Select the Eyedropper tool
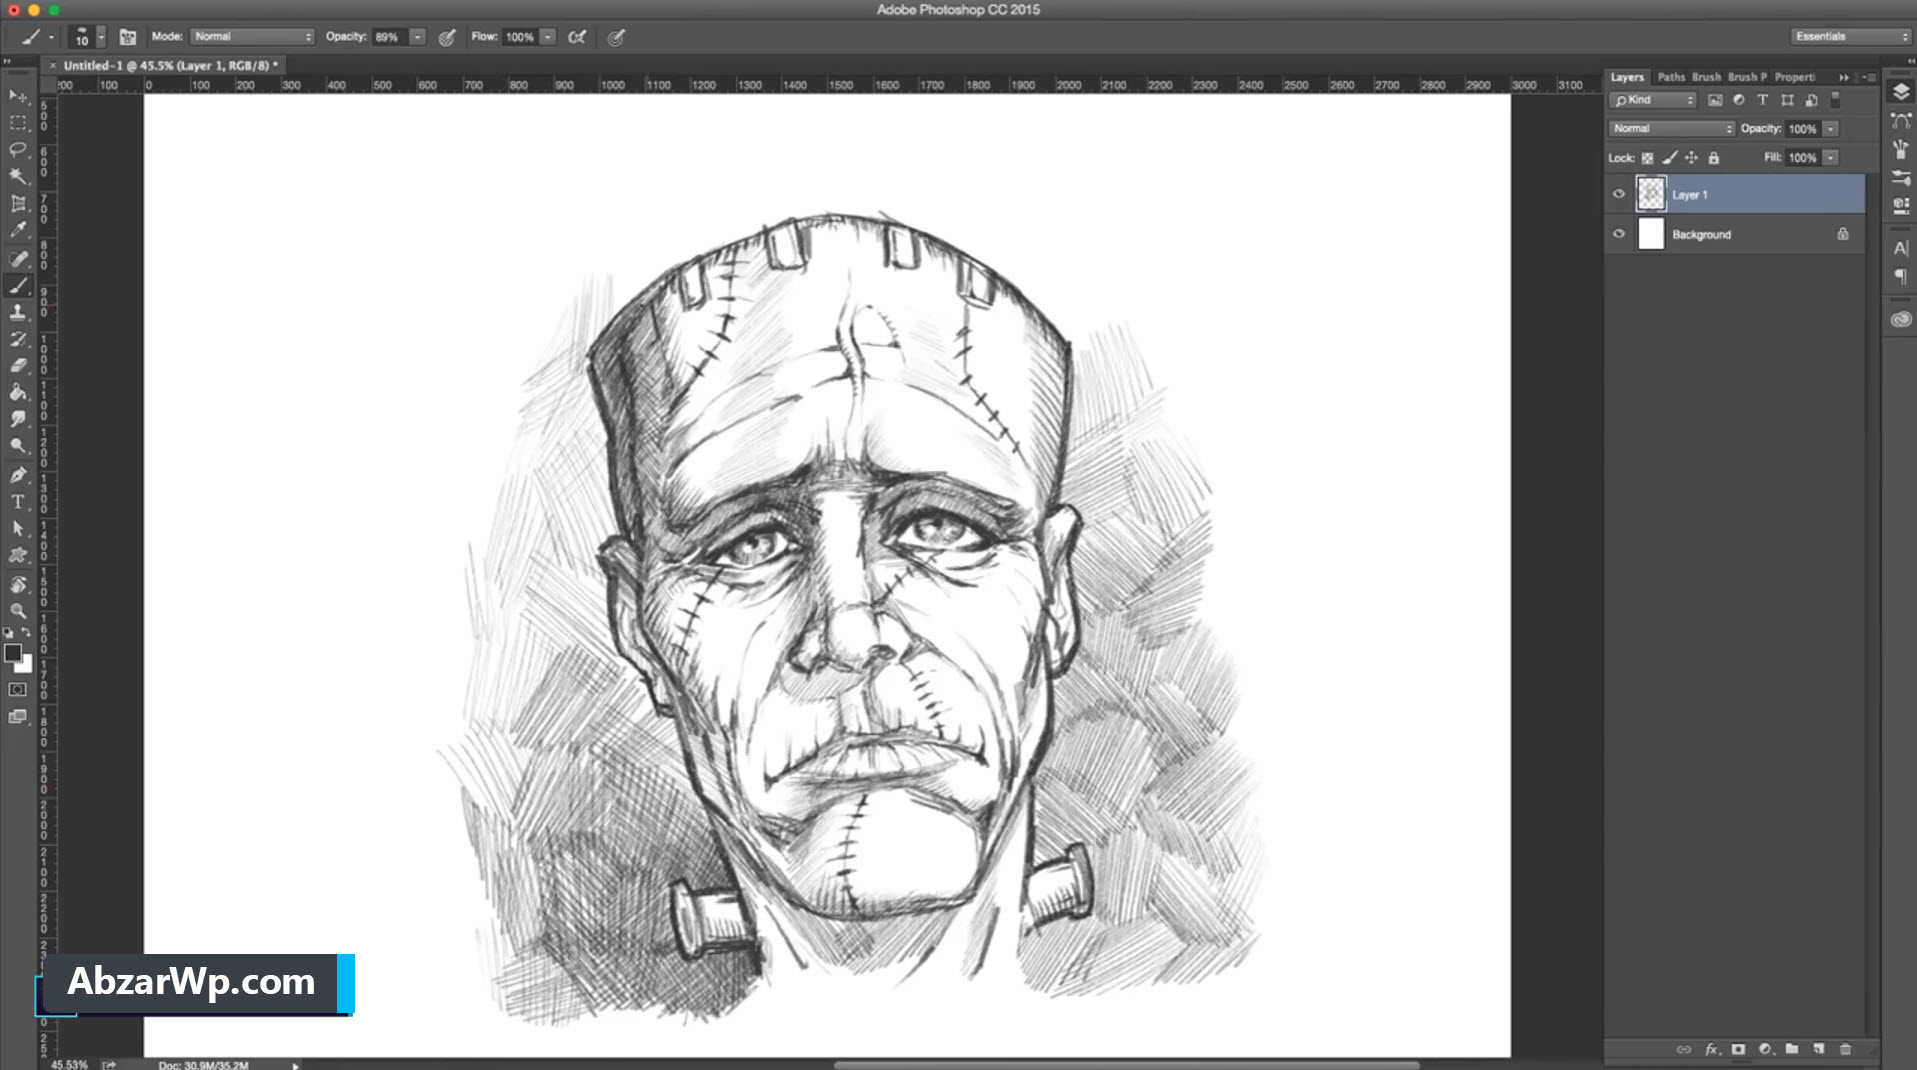 (18, 230)
